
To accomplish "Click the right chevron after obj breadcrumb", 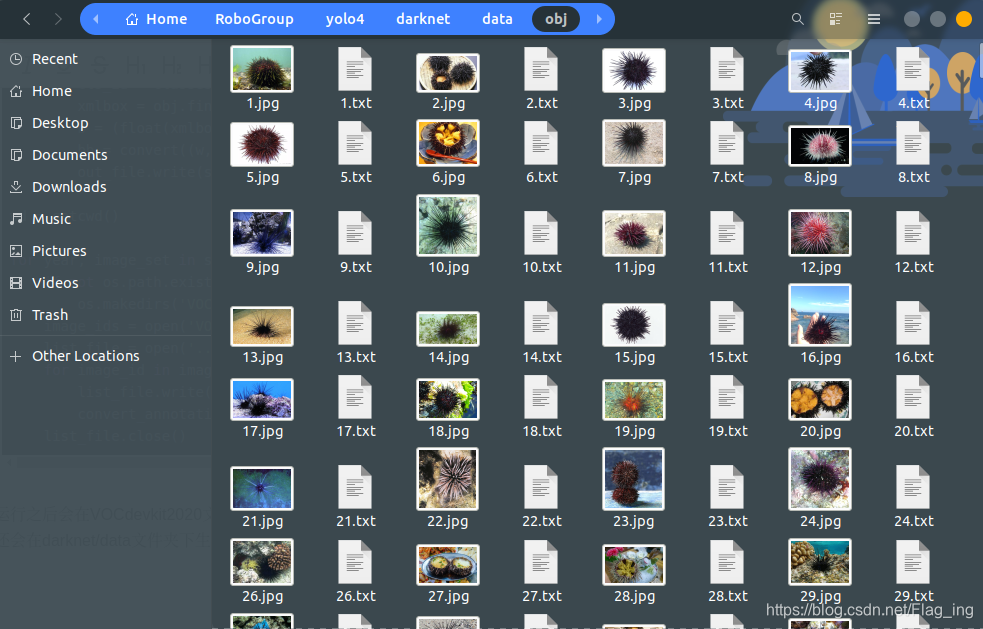I will click(x=597, y=18).
